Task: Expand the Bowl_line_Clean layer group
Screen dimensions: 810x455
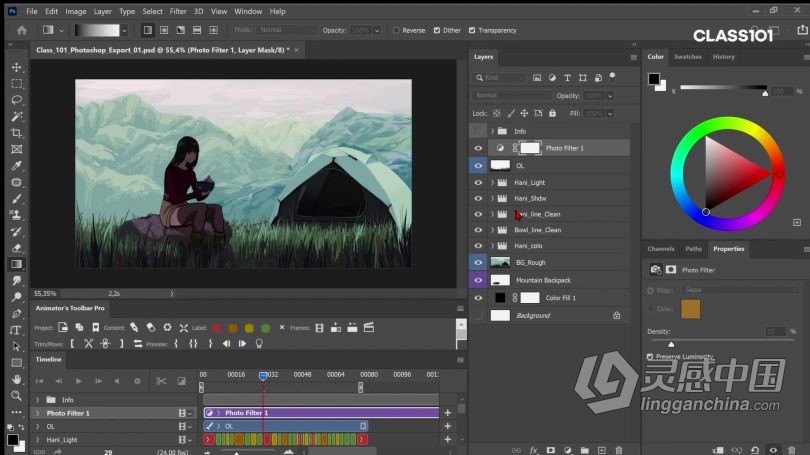Action: click(492, 230)
